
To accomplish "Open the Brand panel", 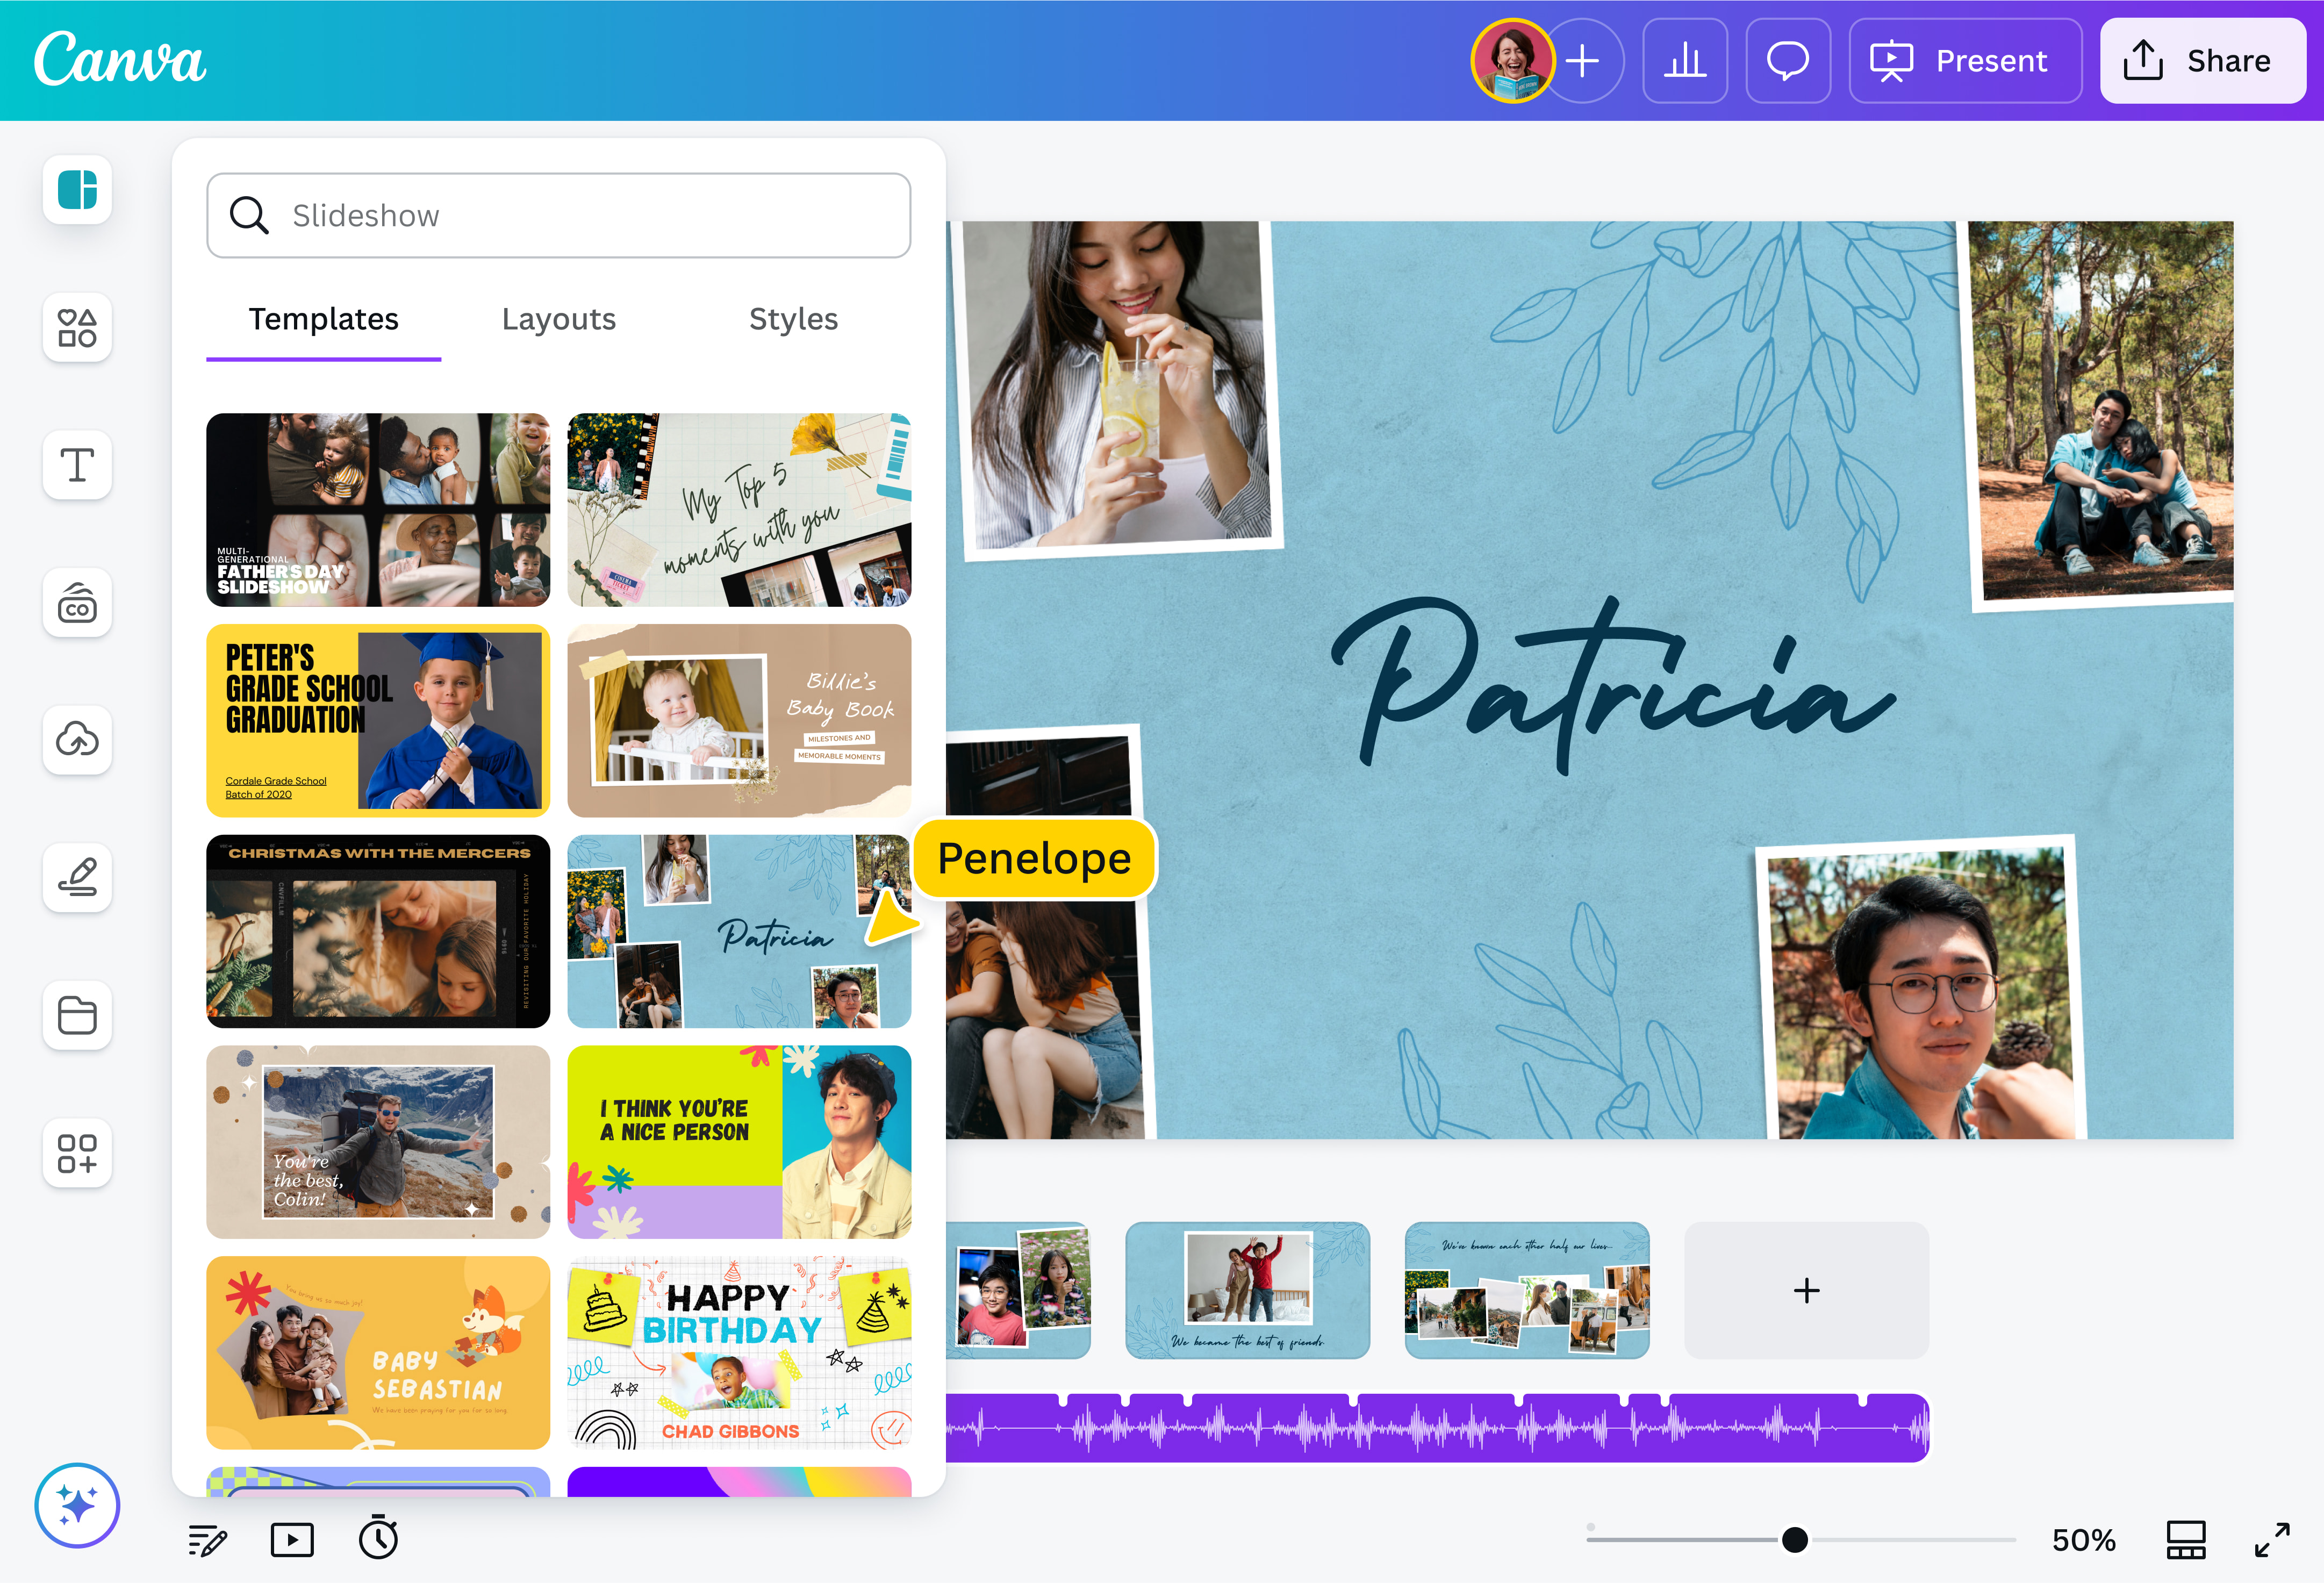I will pos(77,603).
